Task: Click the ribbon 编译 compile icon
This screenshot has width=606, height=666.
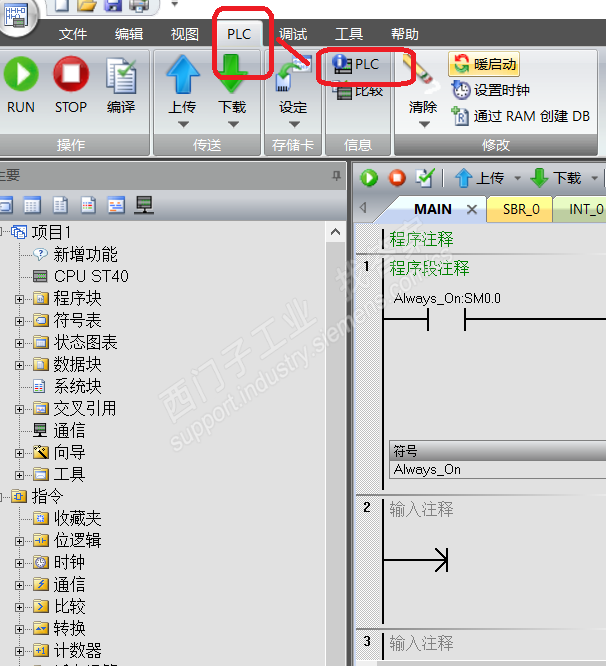Action: (x=121, y=76)
